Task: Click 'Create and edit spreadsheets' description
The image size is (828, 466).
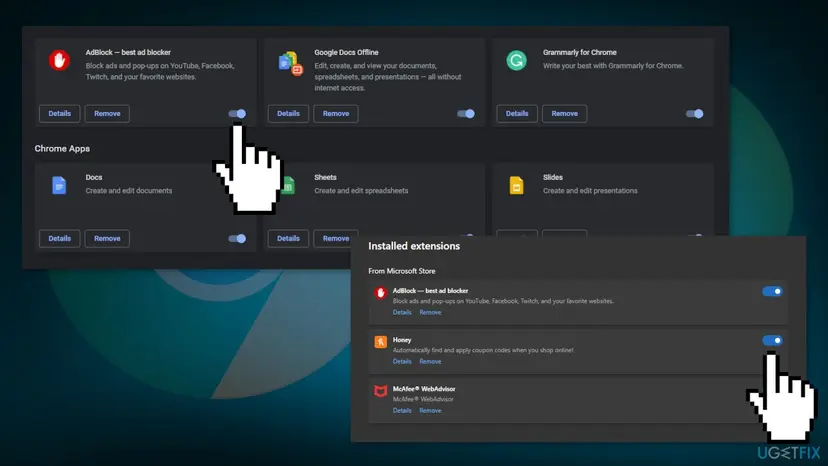Action: [361, 191]
